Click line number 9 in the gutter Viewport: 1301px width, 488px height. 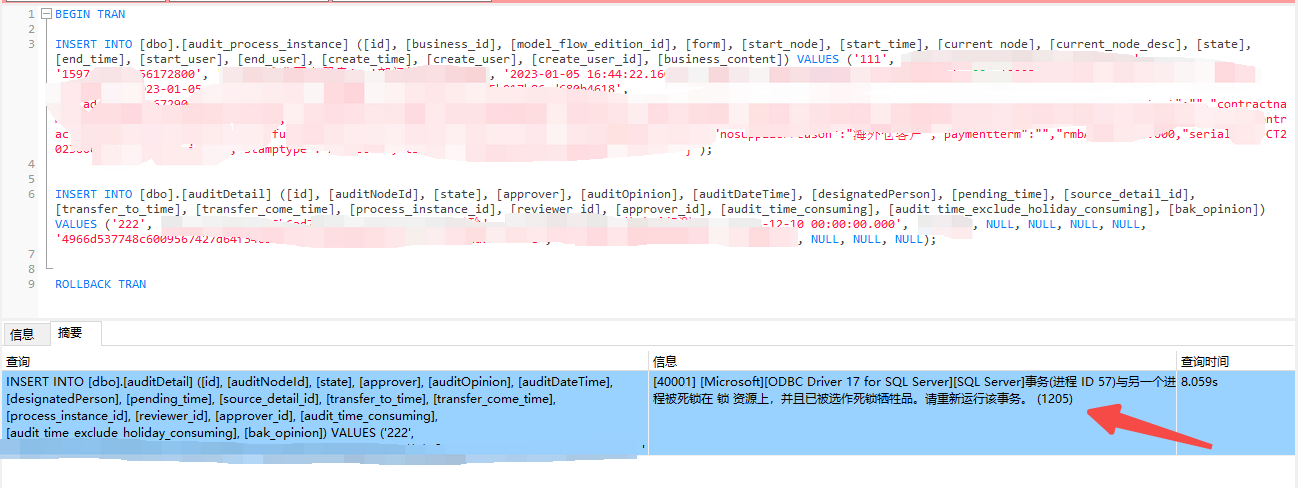click(31, 284)
